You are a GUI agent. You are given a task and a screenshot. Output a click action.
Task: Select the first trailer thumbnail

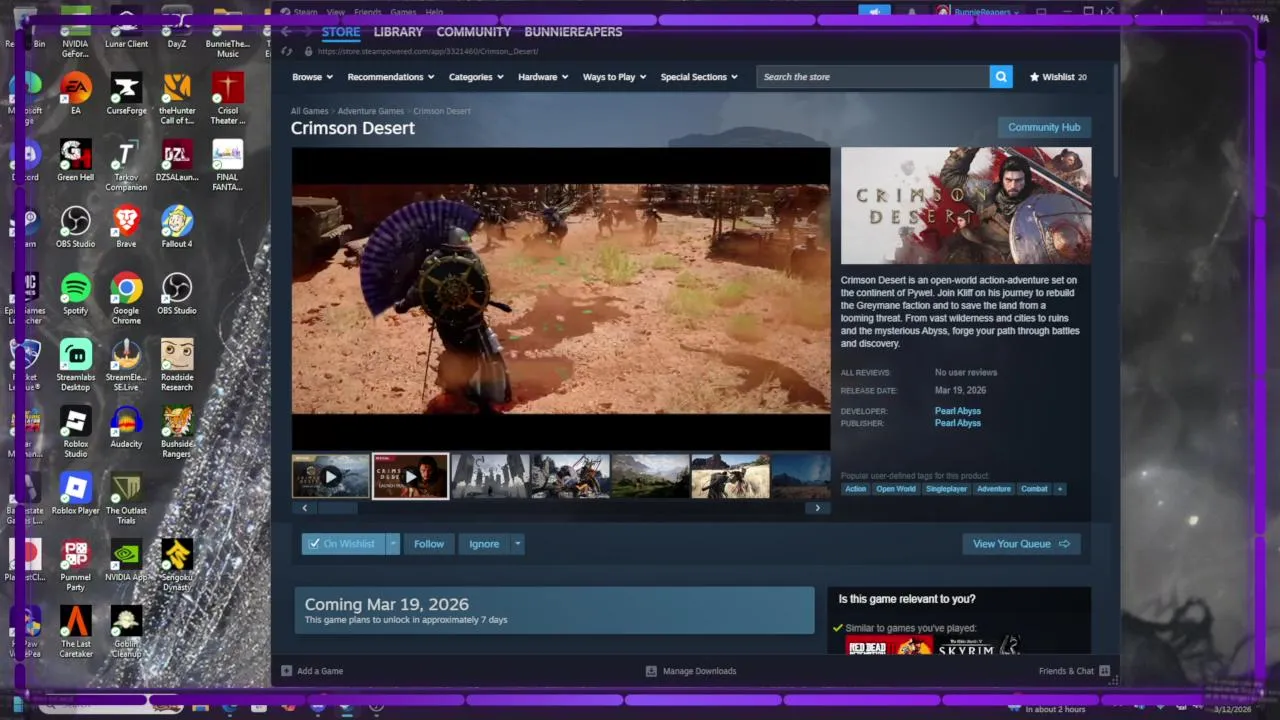(330, 476)
